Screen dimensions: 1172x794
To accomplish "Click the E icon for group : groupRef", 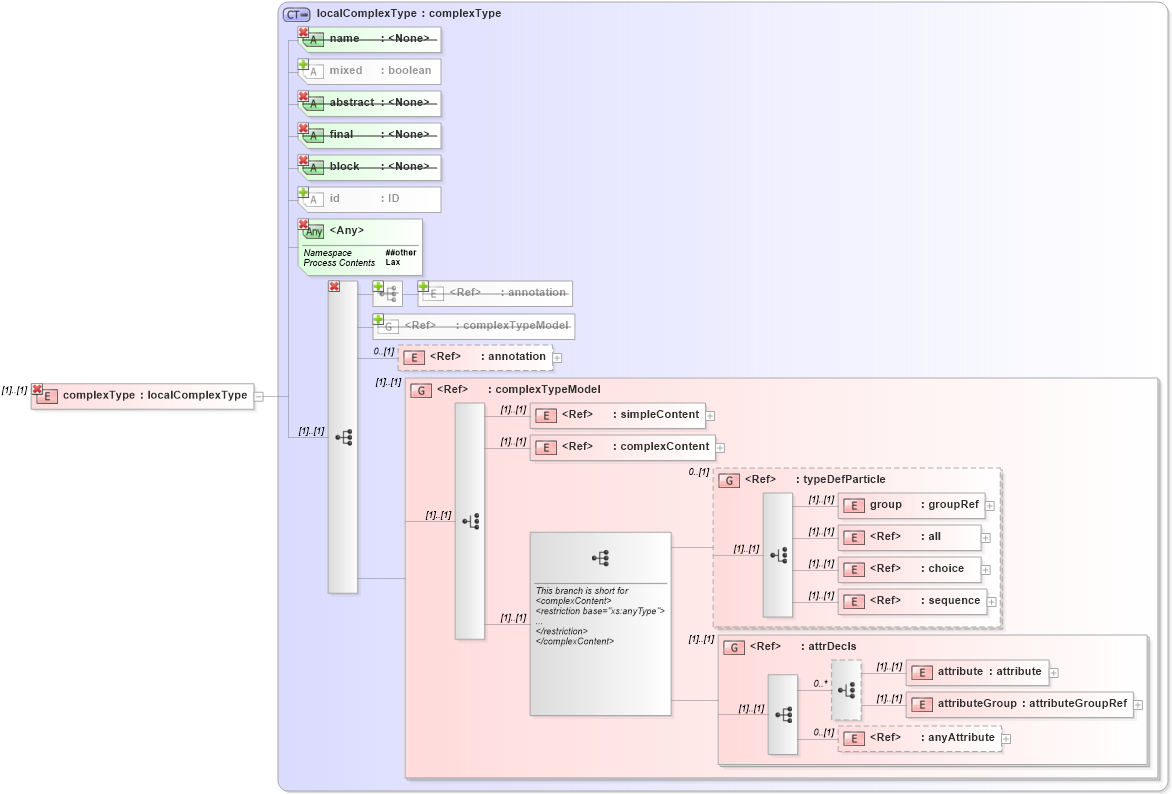I will coord(854,505).
